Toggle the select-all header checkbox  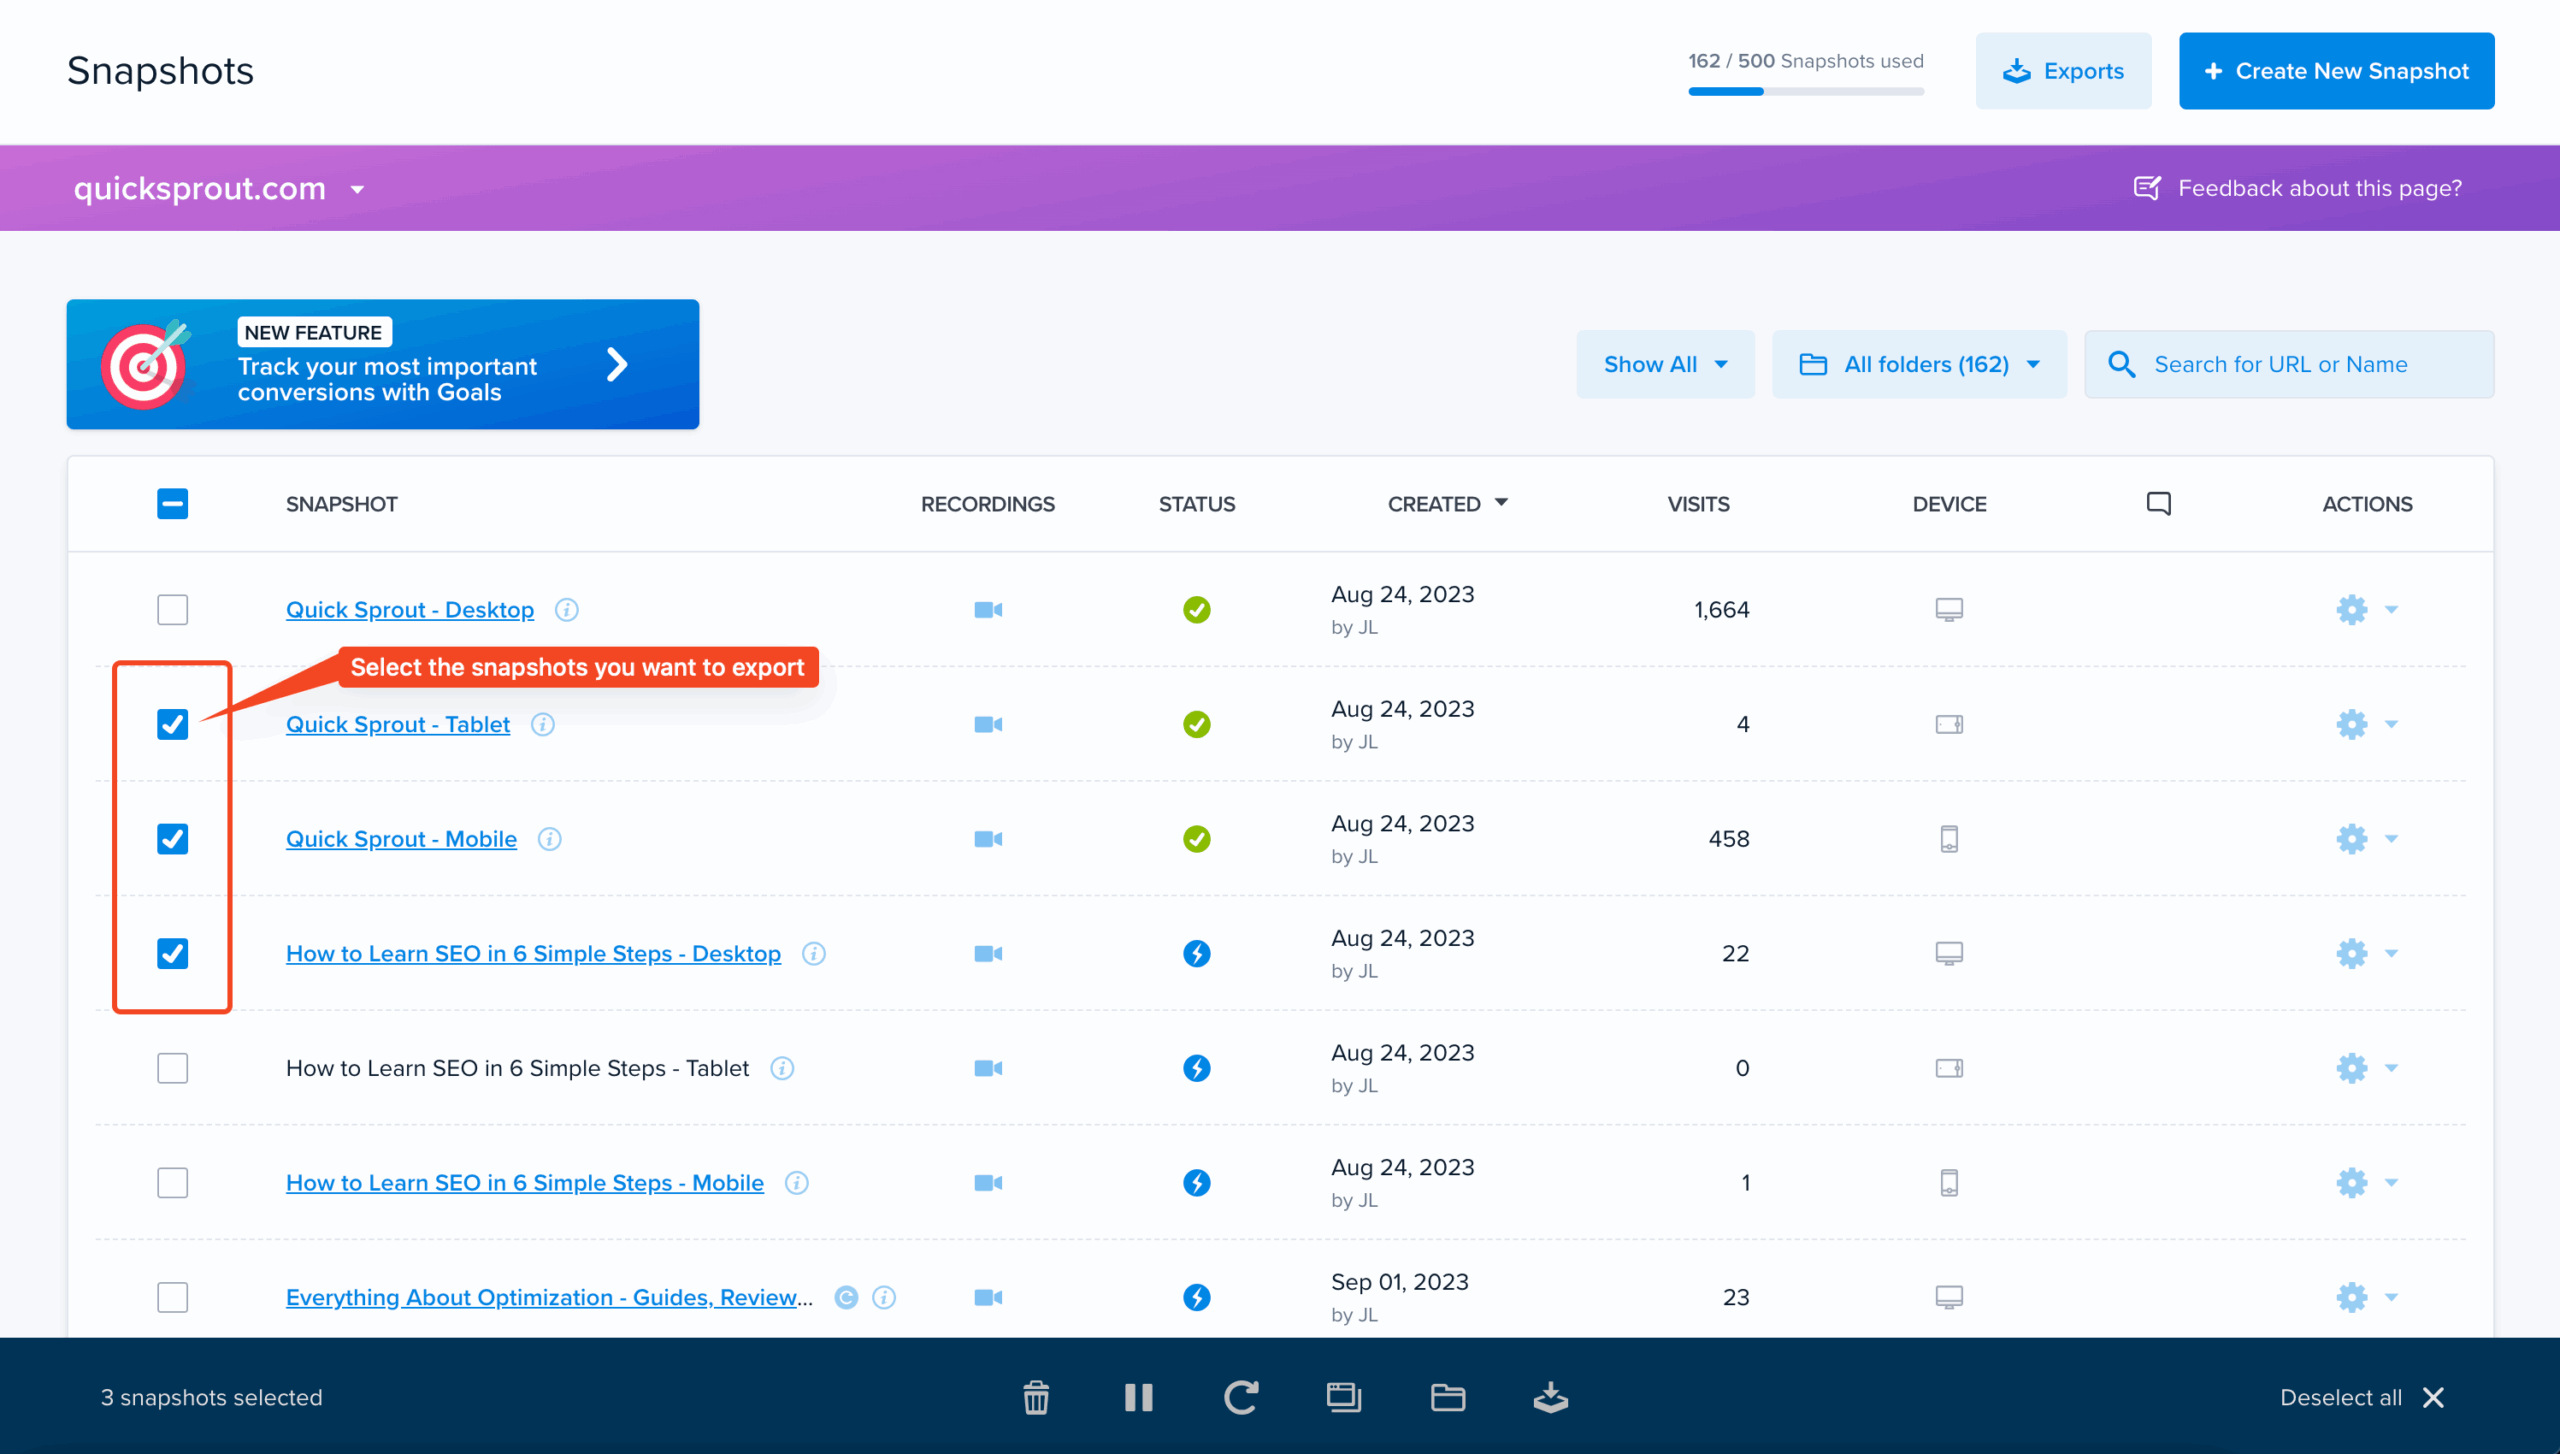pos(173,503)
